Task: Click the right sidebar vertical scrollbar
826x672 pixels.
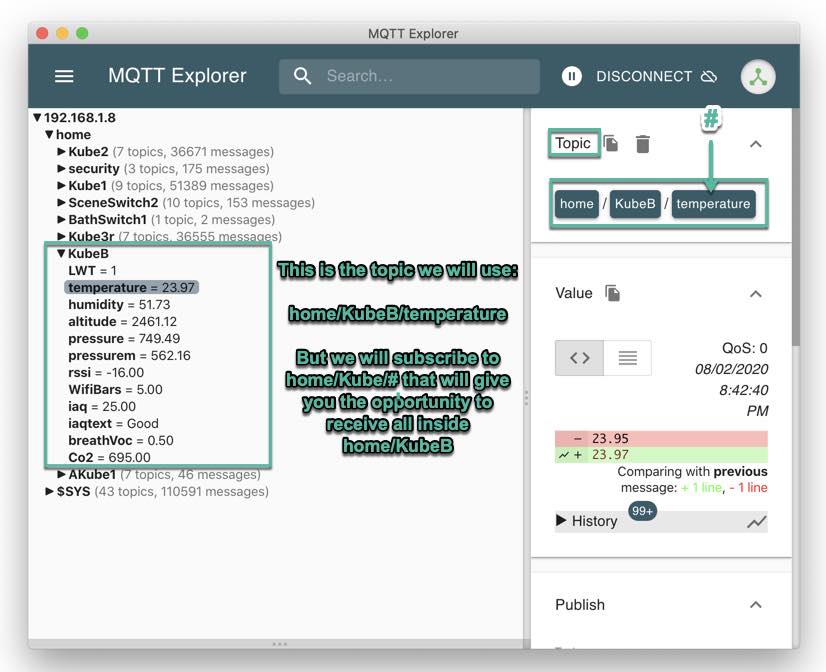Action: 795,226
